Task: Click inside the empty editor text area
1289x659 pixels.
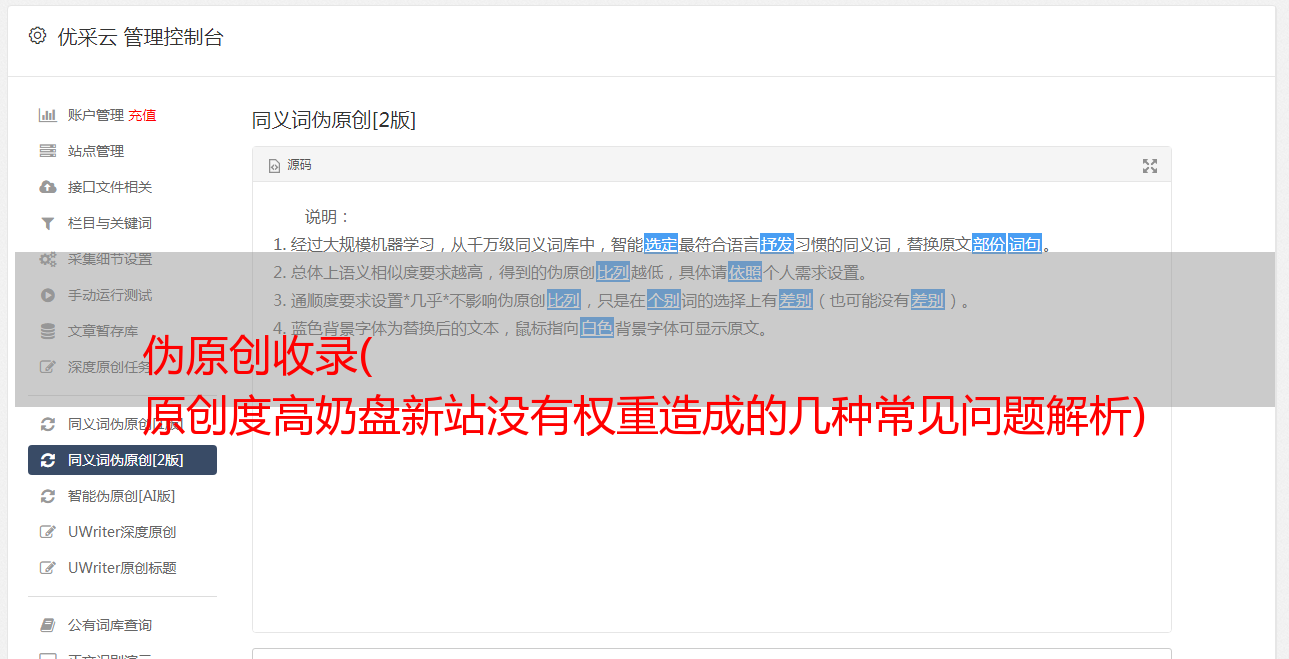Action: click(x=711, y=500)
